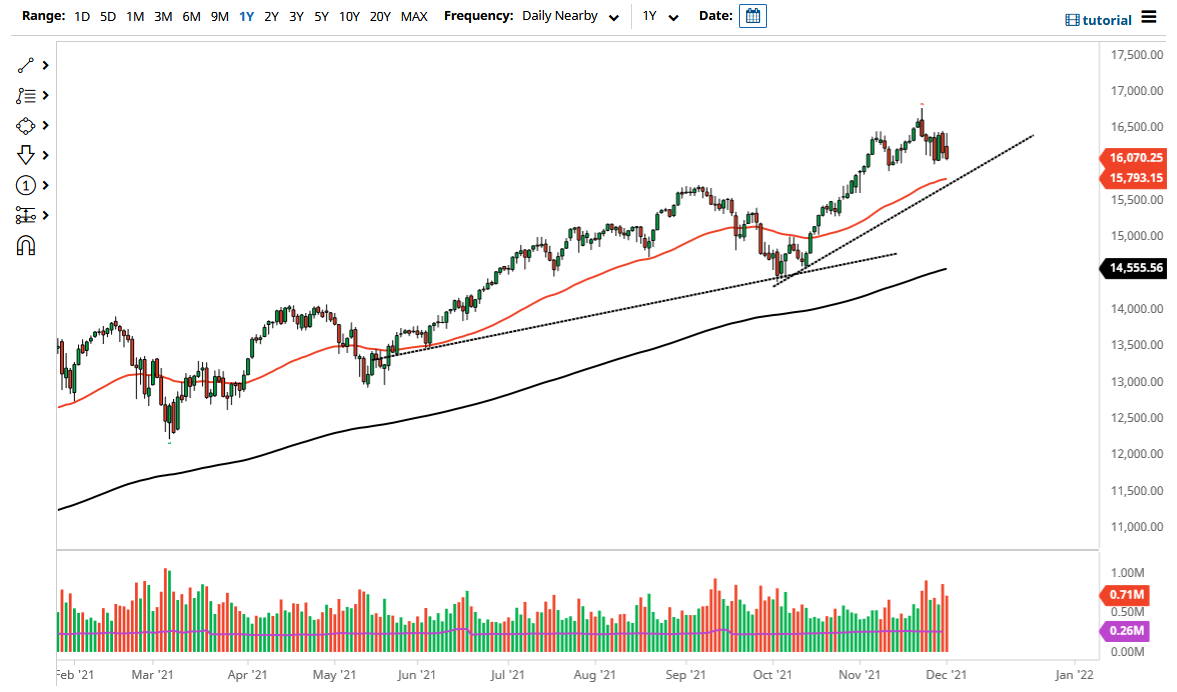Image resolution: width=1177 pixels, height=692 pixels.
Task: Select the measurement tool
Action: pyautogui.click(x=27, y=215)
